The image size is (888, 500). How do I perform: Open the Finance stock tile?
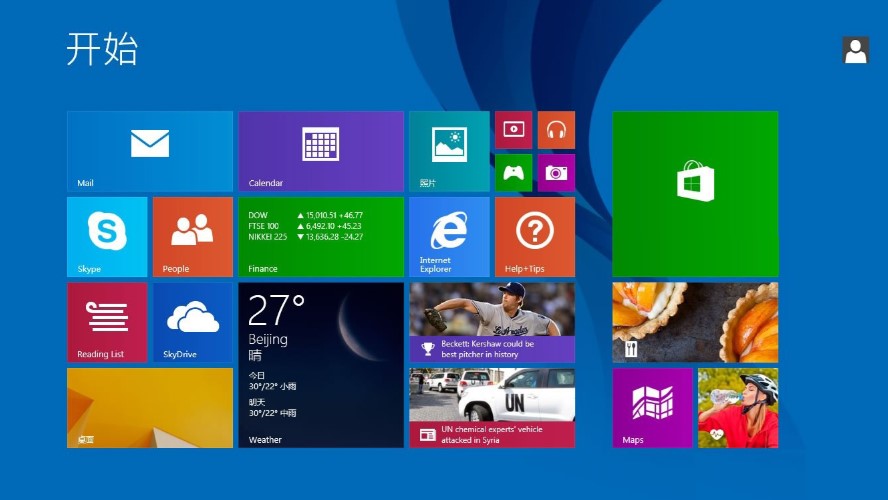[321, 237]
